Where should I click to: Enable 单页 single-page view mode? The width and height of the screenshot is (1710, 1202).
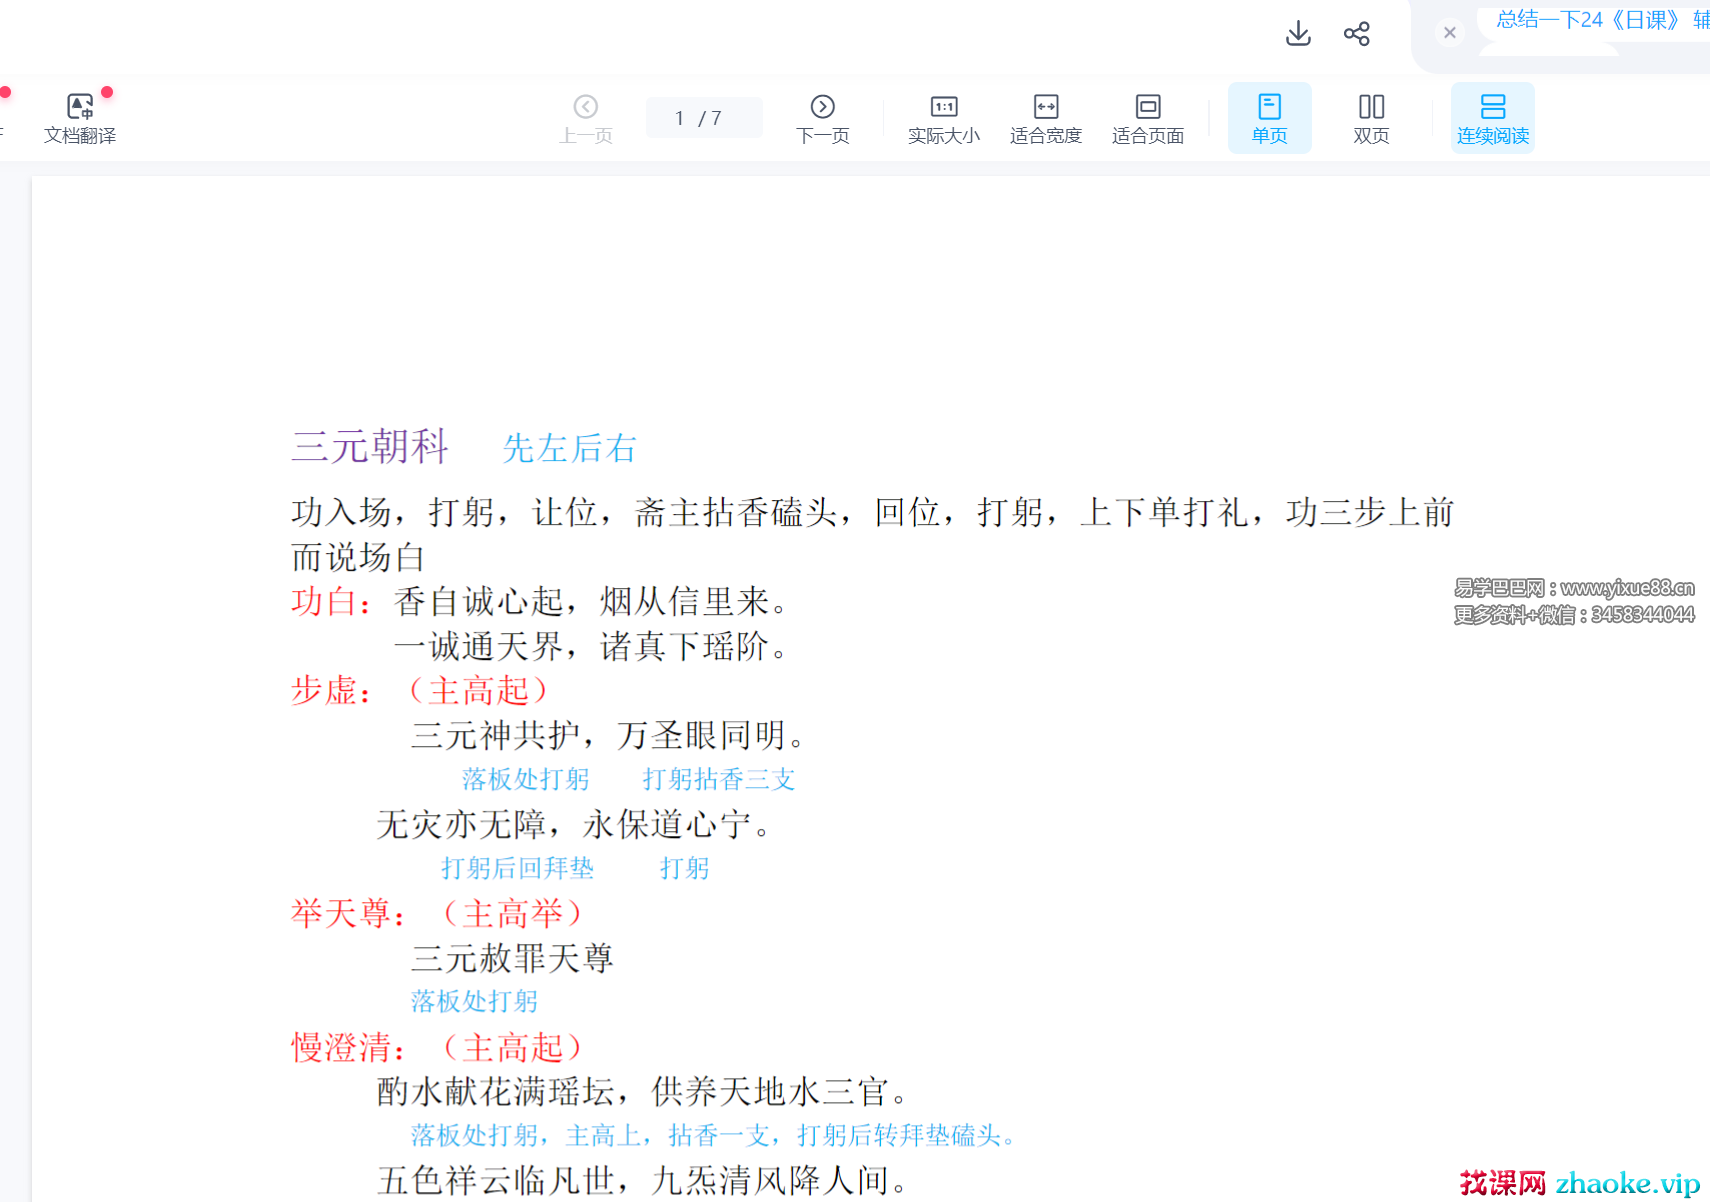[1269, 117]
